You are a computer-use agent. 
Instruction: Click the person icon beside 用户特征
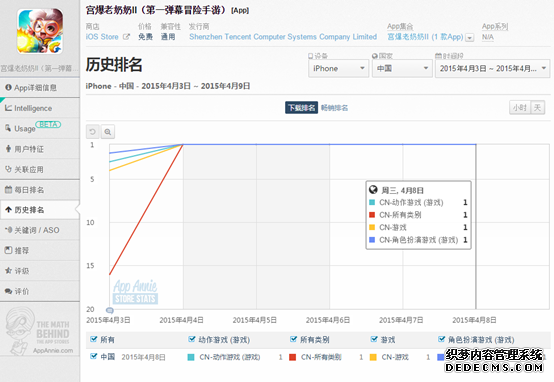tap(8, 149)
